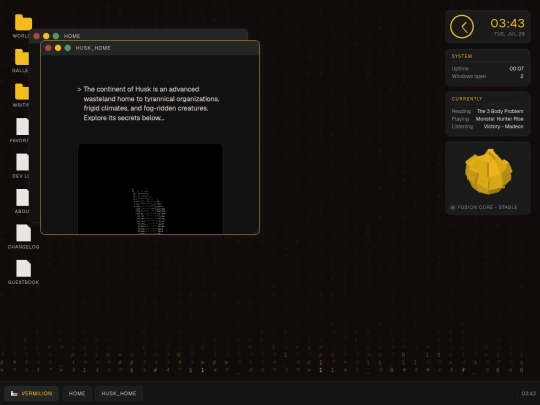Click the yellow fusion core 3D model
Image resolution: width=540 pixels, height=405 pixels.
488,171
